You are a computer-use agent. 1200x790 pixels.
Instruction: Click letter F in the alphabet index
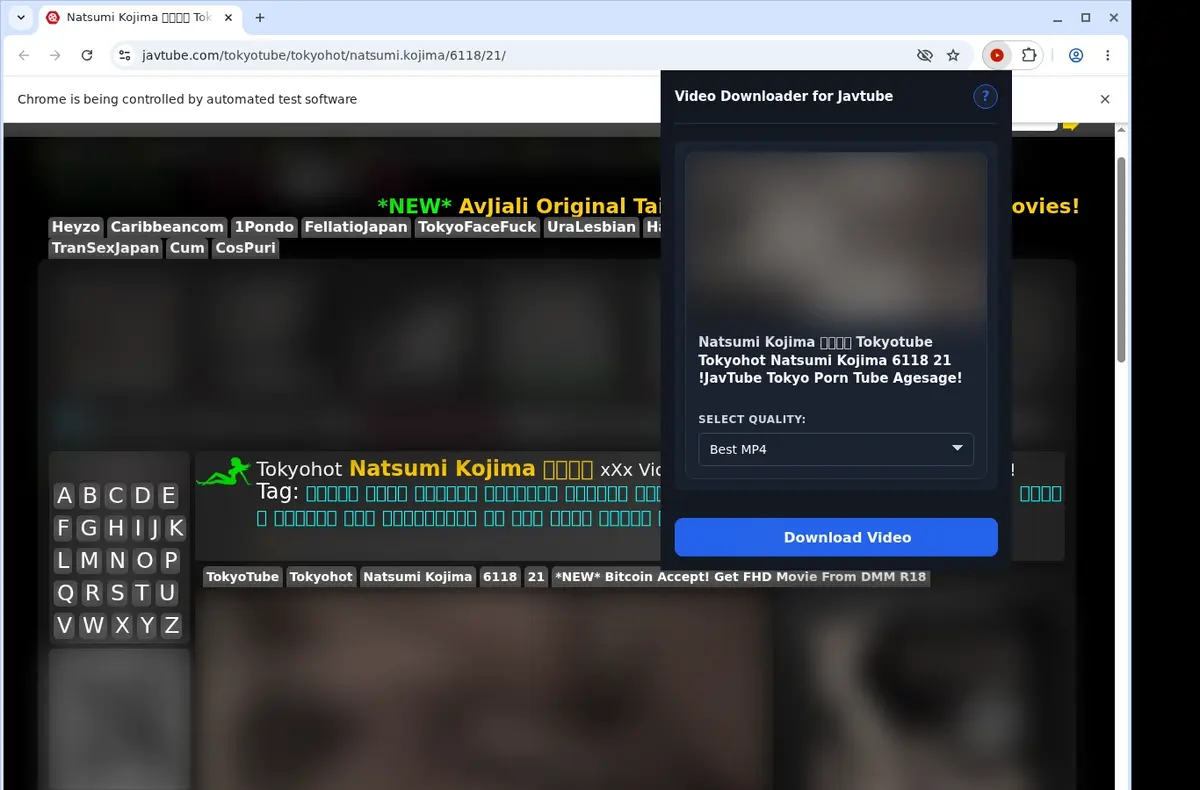pos(64,528)
